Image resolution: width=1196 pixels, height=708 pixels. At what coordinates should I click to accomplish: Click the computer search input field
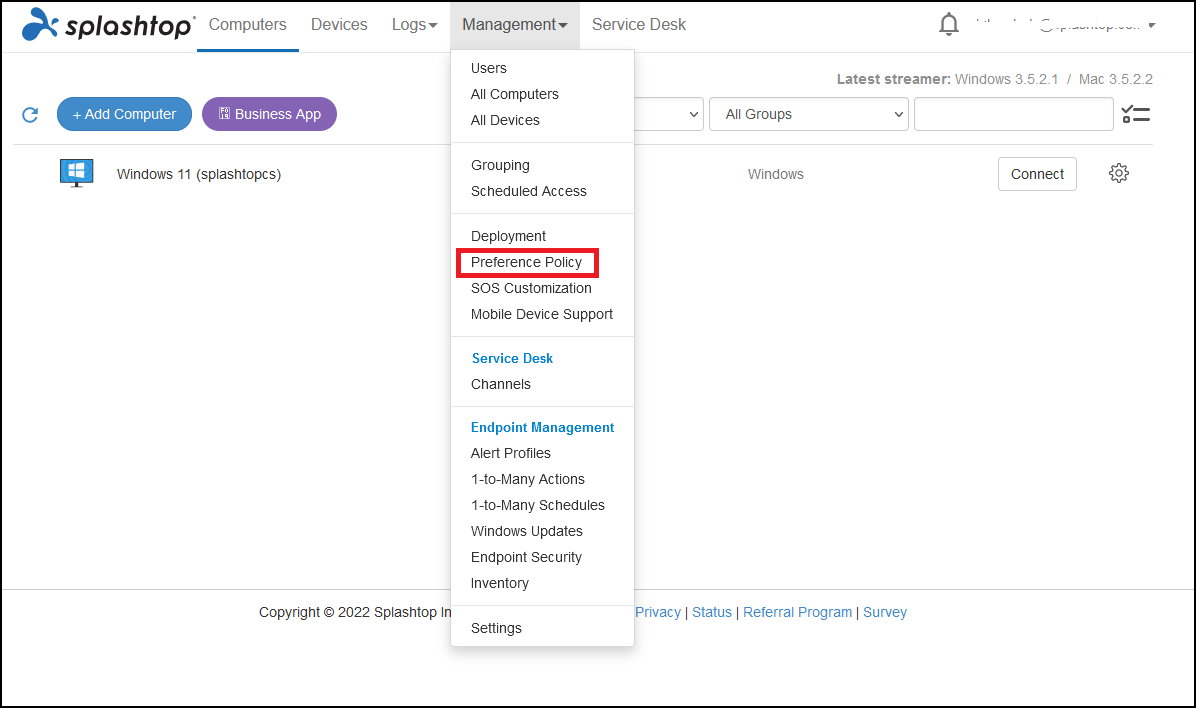[1014, 114]
